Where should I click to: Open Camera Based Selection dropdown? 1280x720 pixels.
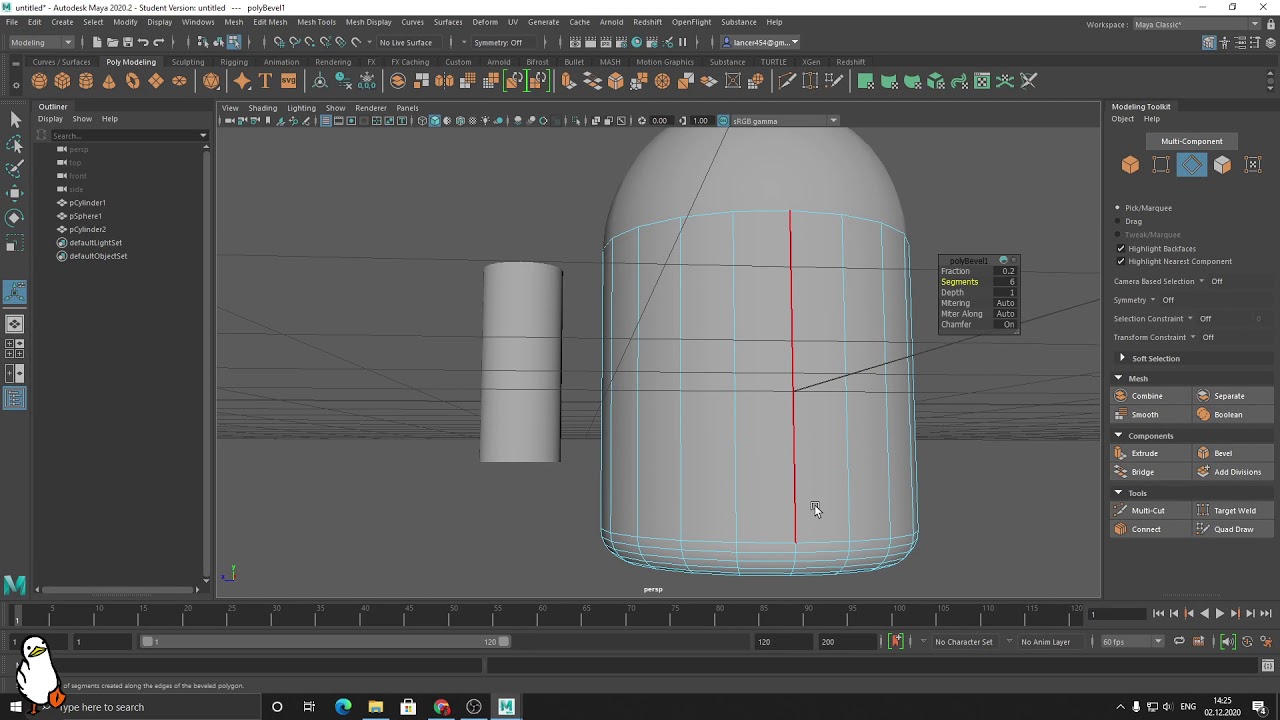tap(1202, 281)
